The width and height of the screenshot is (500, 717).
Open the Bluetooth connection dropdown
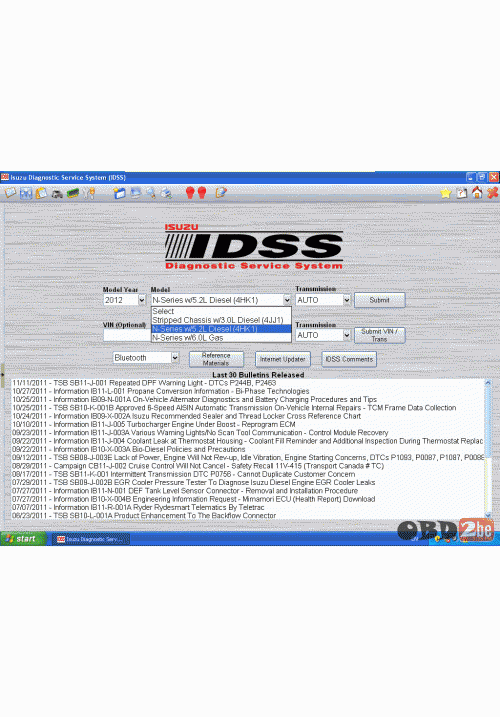coord(175,358)
